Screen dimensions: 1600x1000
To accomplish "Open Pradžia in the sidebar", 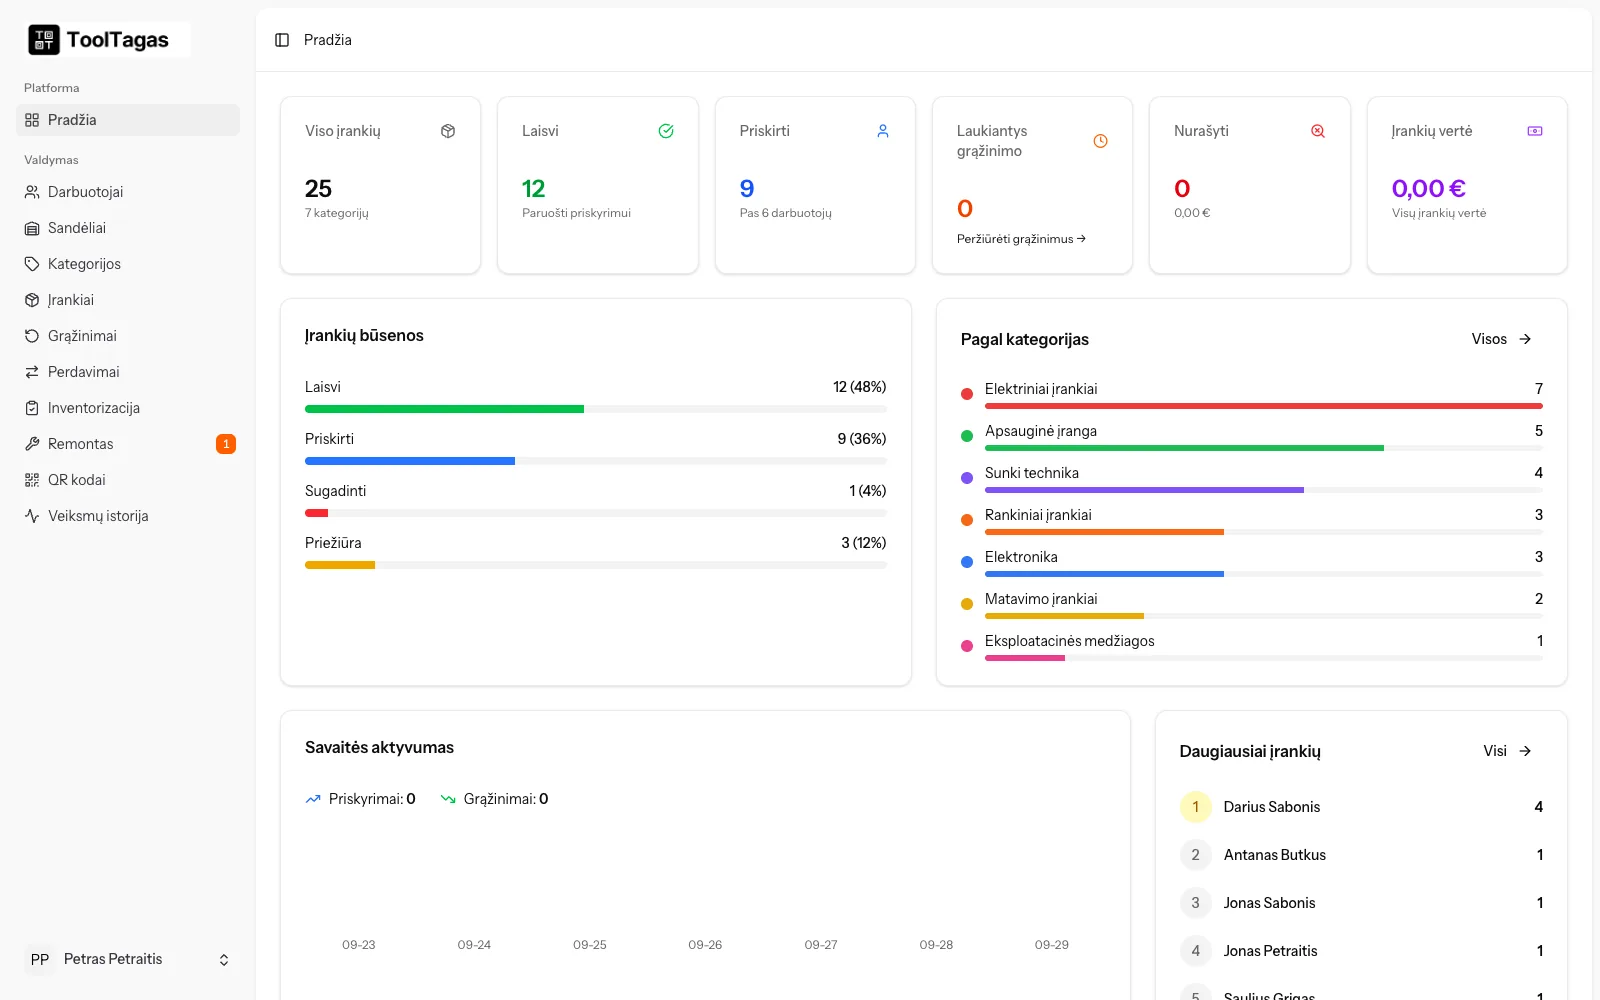I will (x=128, y=120).
